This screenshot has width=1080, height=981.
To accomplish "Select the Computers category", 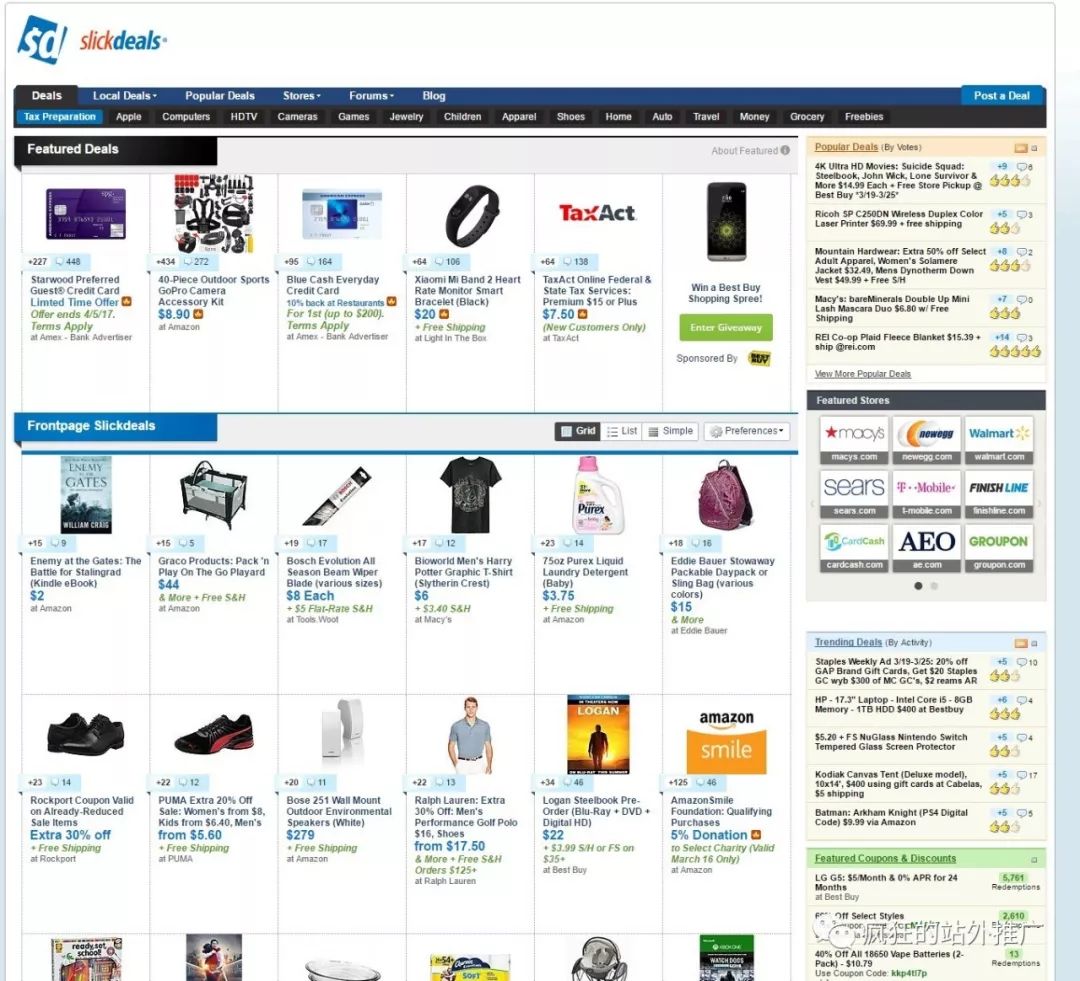I will click(186, 117).
